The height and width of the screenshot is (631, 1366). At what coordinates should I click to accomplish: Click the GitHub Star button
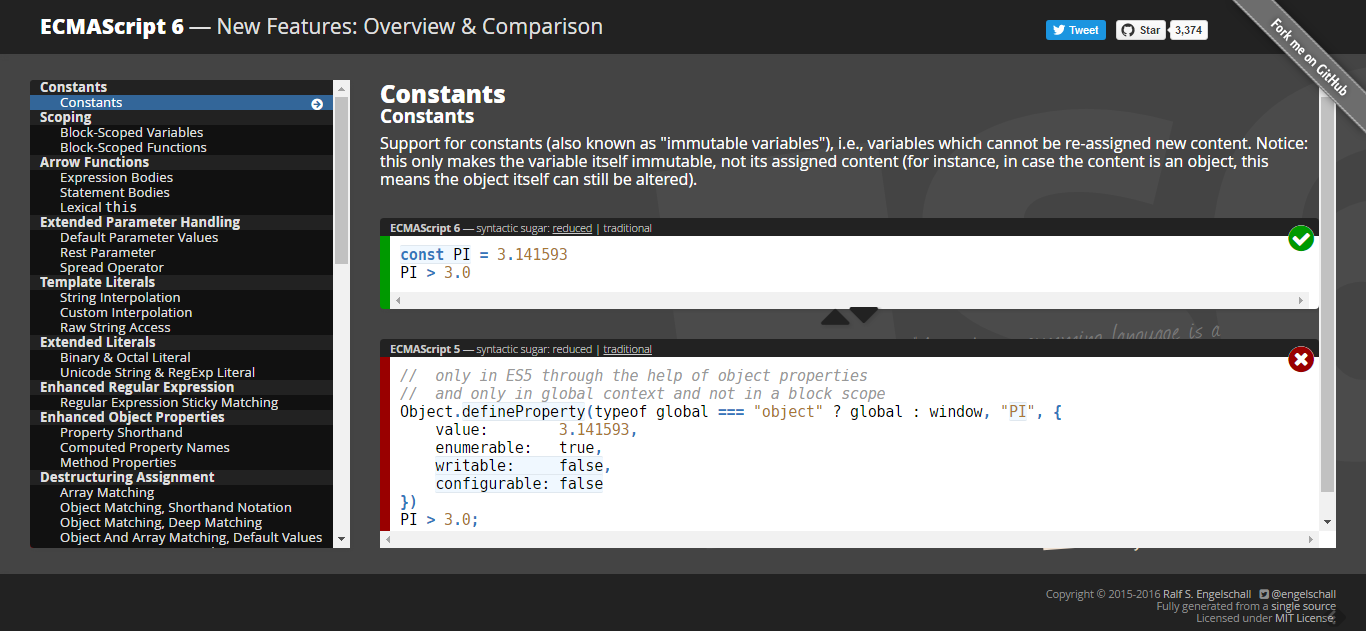pyautogui.click(x=1141, y=30)
